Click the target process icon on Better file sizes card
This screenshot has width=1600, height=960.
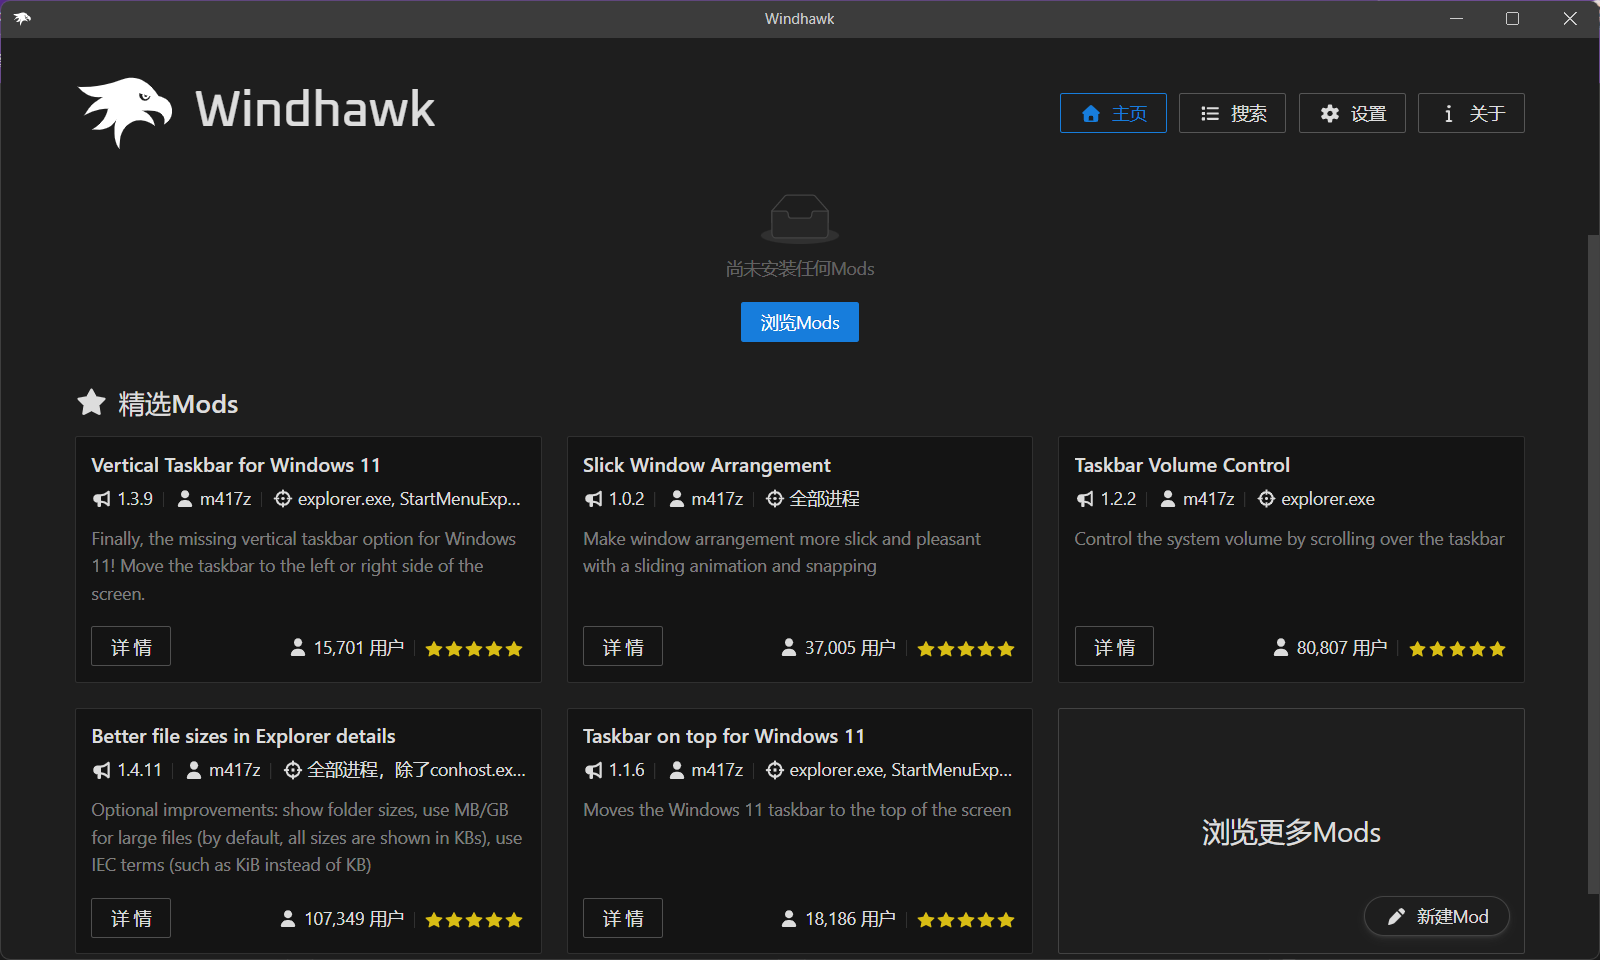coord(293,770)
